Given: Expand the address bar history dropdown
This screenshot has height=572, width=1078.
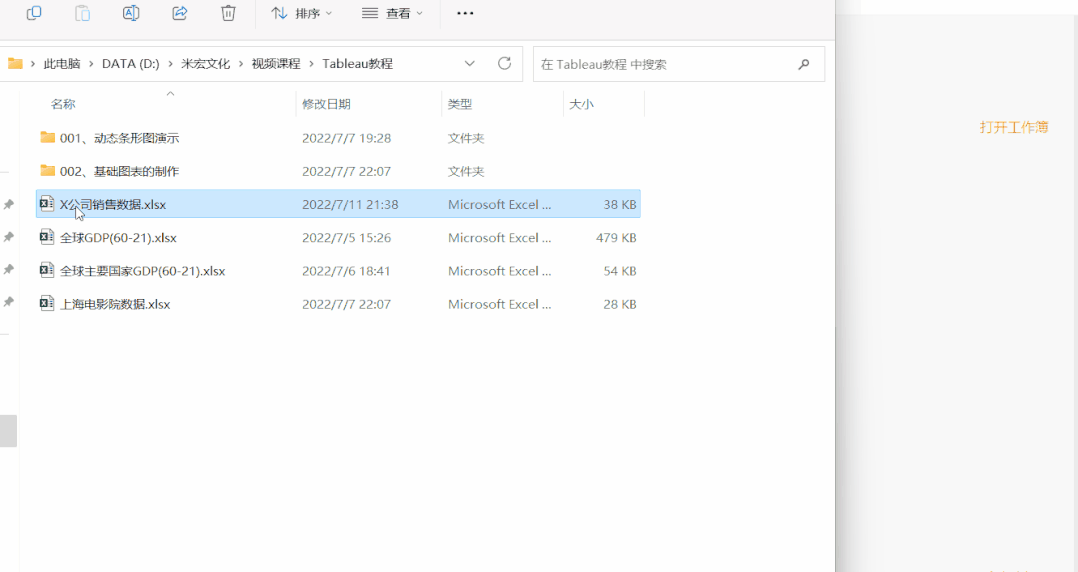Looking at the screenshot, I should point(470,64).
